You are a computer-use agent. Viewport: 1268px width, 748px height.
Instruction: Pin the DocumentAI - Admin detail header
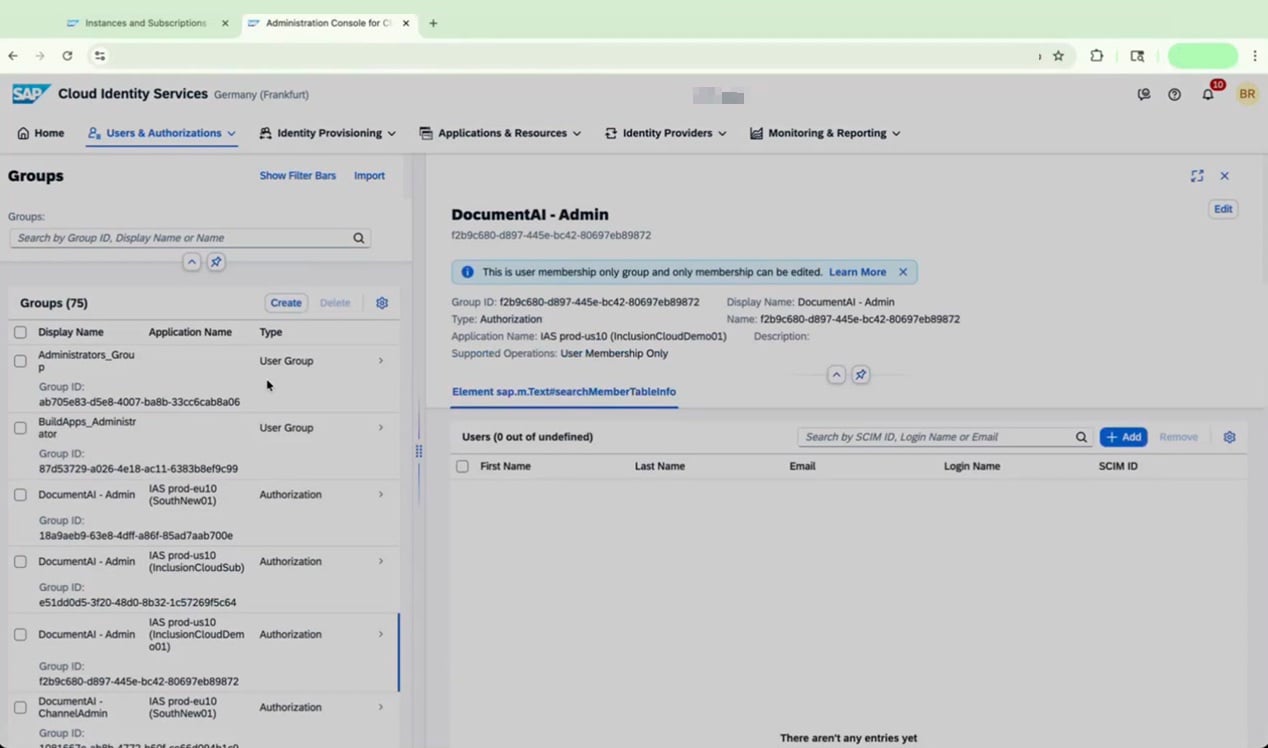click(860, 375)
